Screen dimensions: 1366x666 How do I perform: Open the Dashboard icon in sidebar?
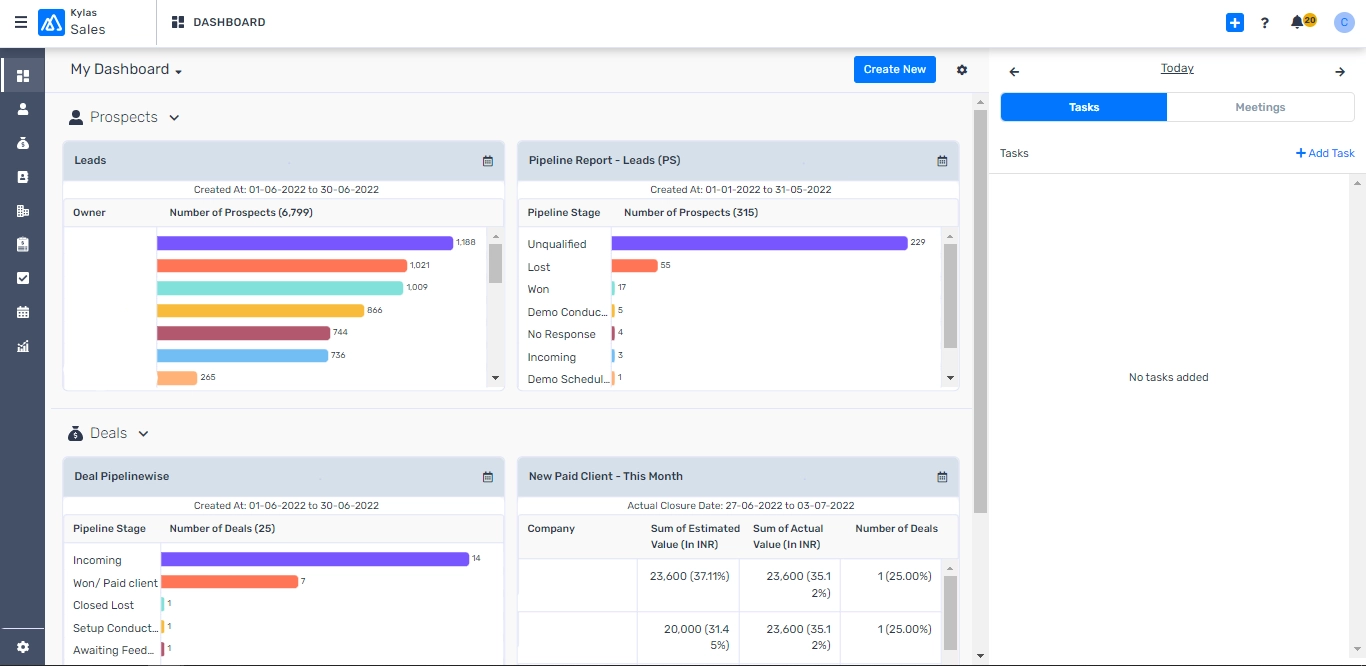(23, 76)
